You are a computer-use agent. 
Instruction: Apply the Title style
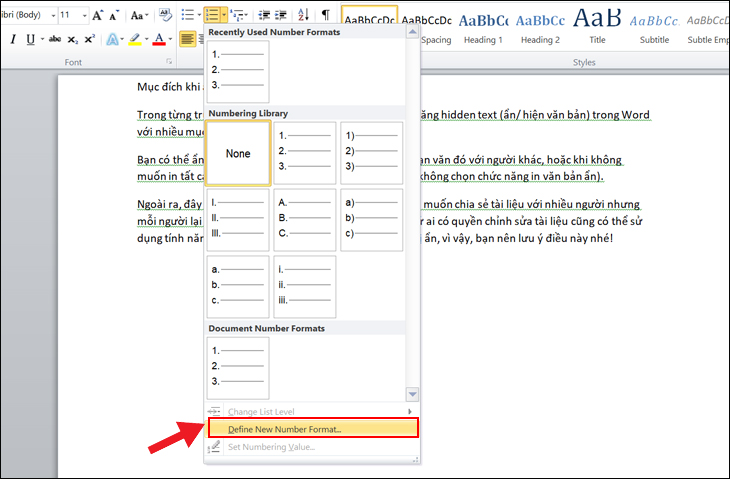tap(597, 28)
